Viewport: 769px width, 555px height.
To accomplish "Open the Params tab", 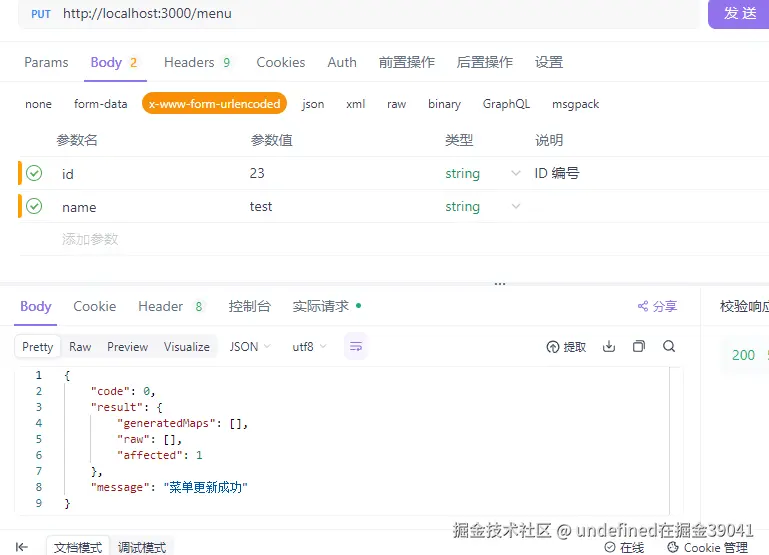I will coord(46,62).
